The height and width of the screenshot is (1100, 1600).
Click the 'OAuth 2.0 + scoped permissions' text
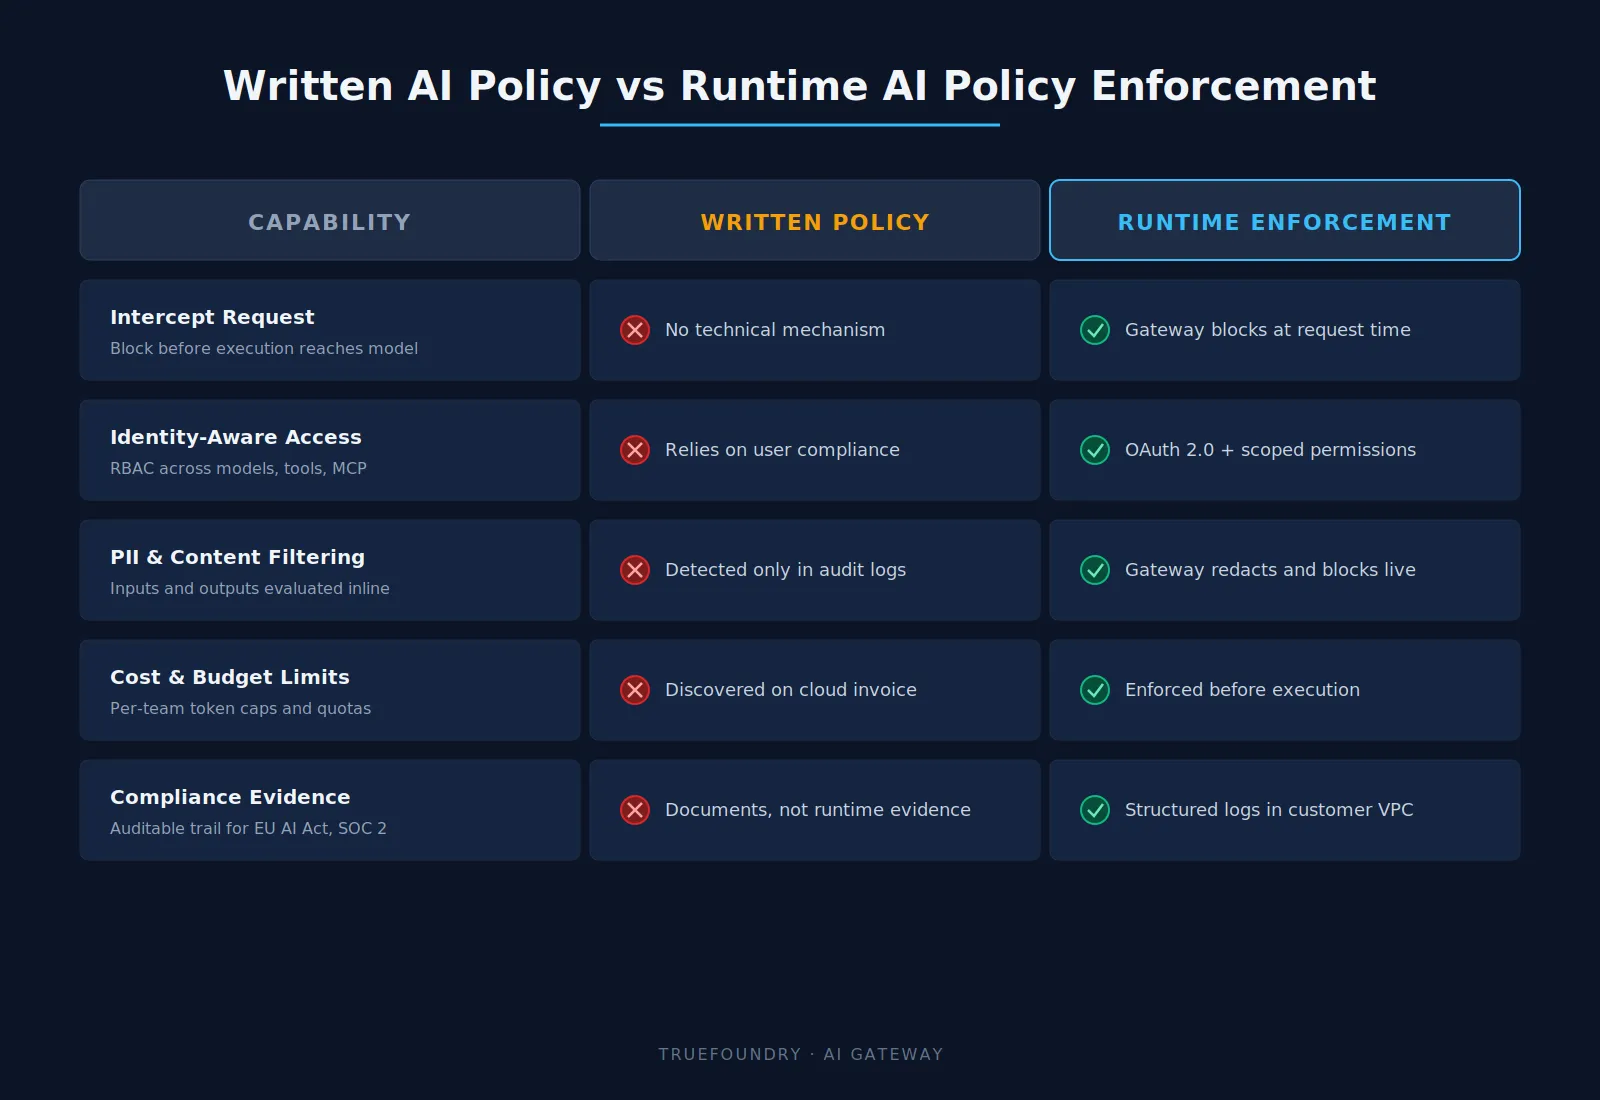[x=1270, y=450]
